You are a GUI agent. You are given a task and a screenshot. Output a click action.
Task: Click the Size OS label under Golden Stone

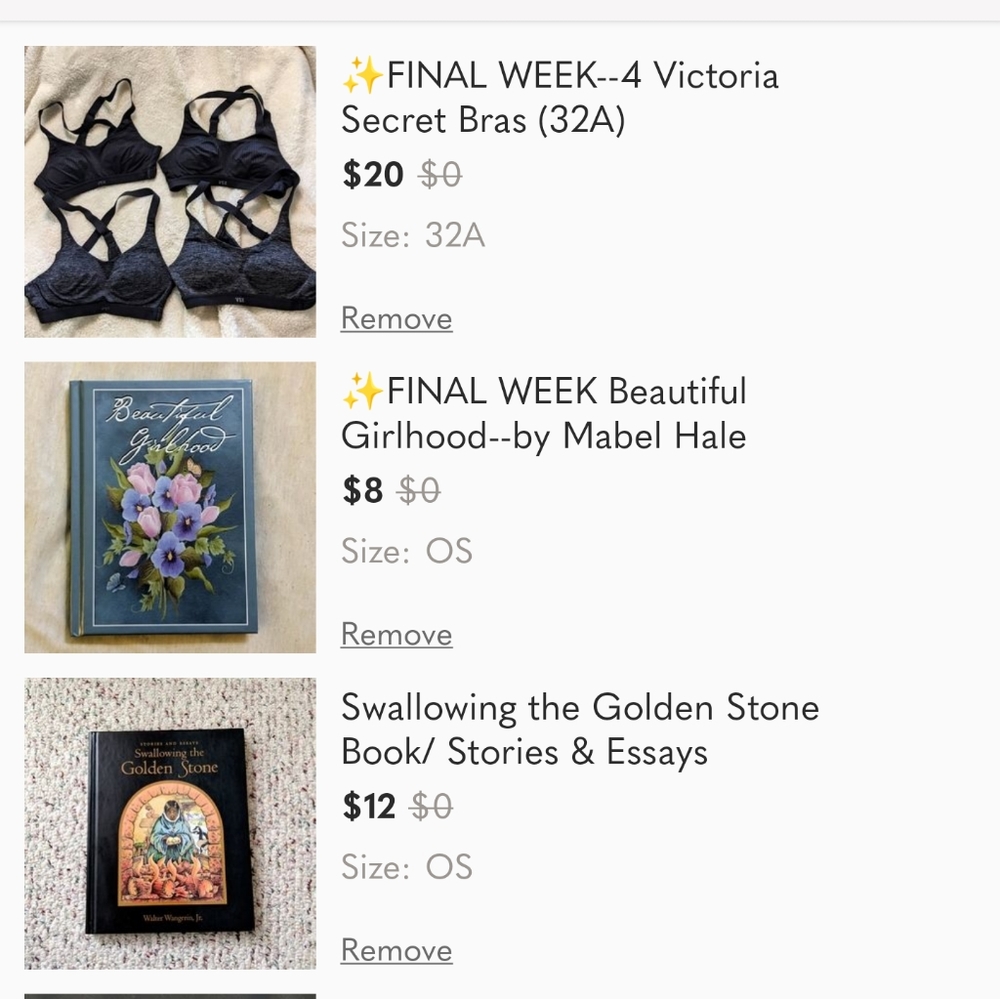coord(407,868)
